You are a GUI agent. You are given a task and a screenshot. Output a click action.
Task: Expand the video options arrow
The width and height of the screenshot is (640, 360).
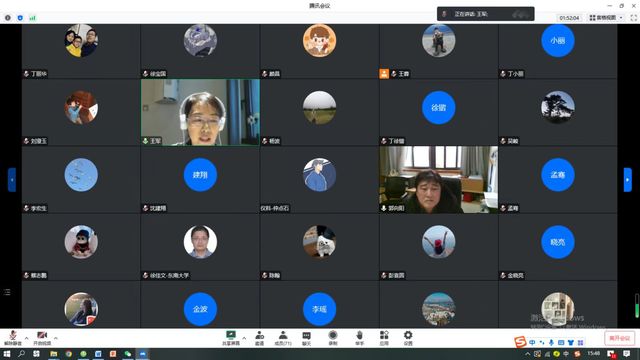click(x=56, y=338)
